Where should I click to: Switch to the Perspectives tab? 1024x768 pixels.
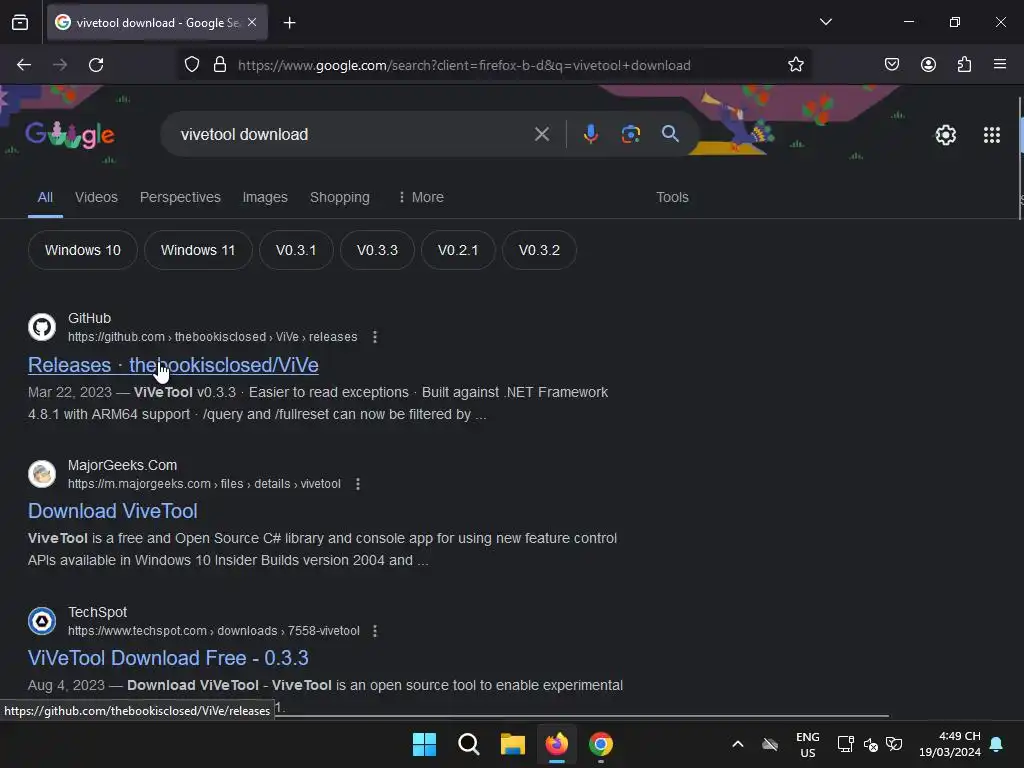(x=180, y=197)
